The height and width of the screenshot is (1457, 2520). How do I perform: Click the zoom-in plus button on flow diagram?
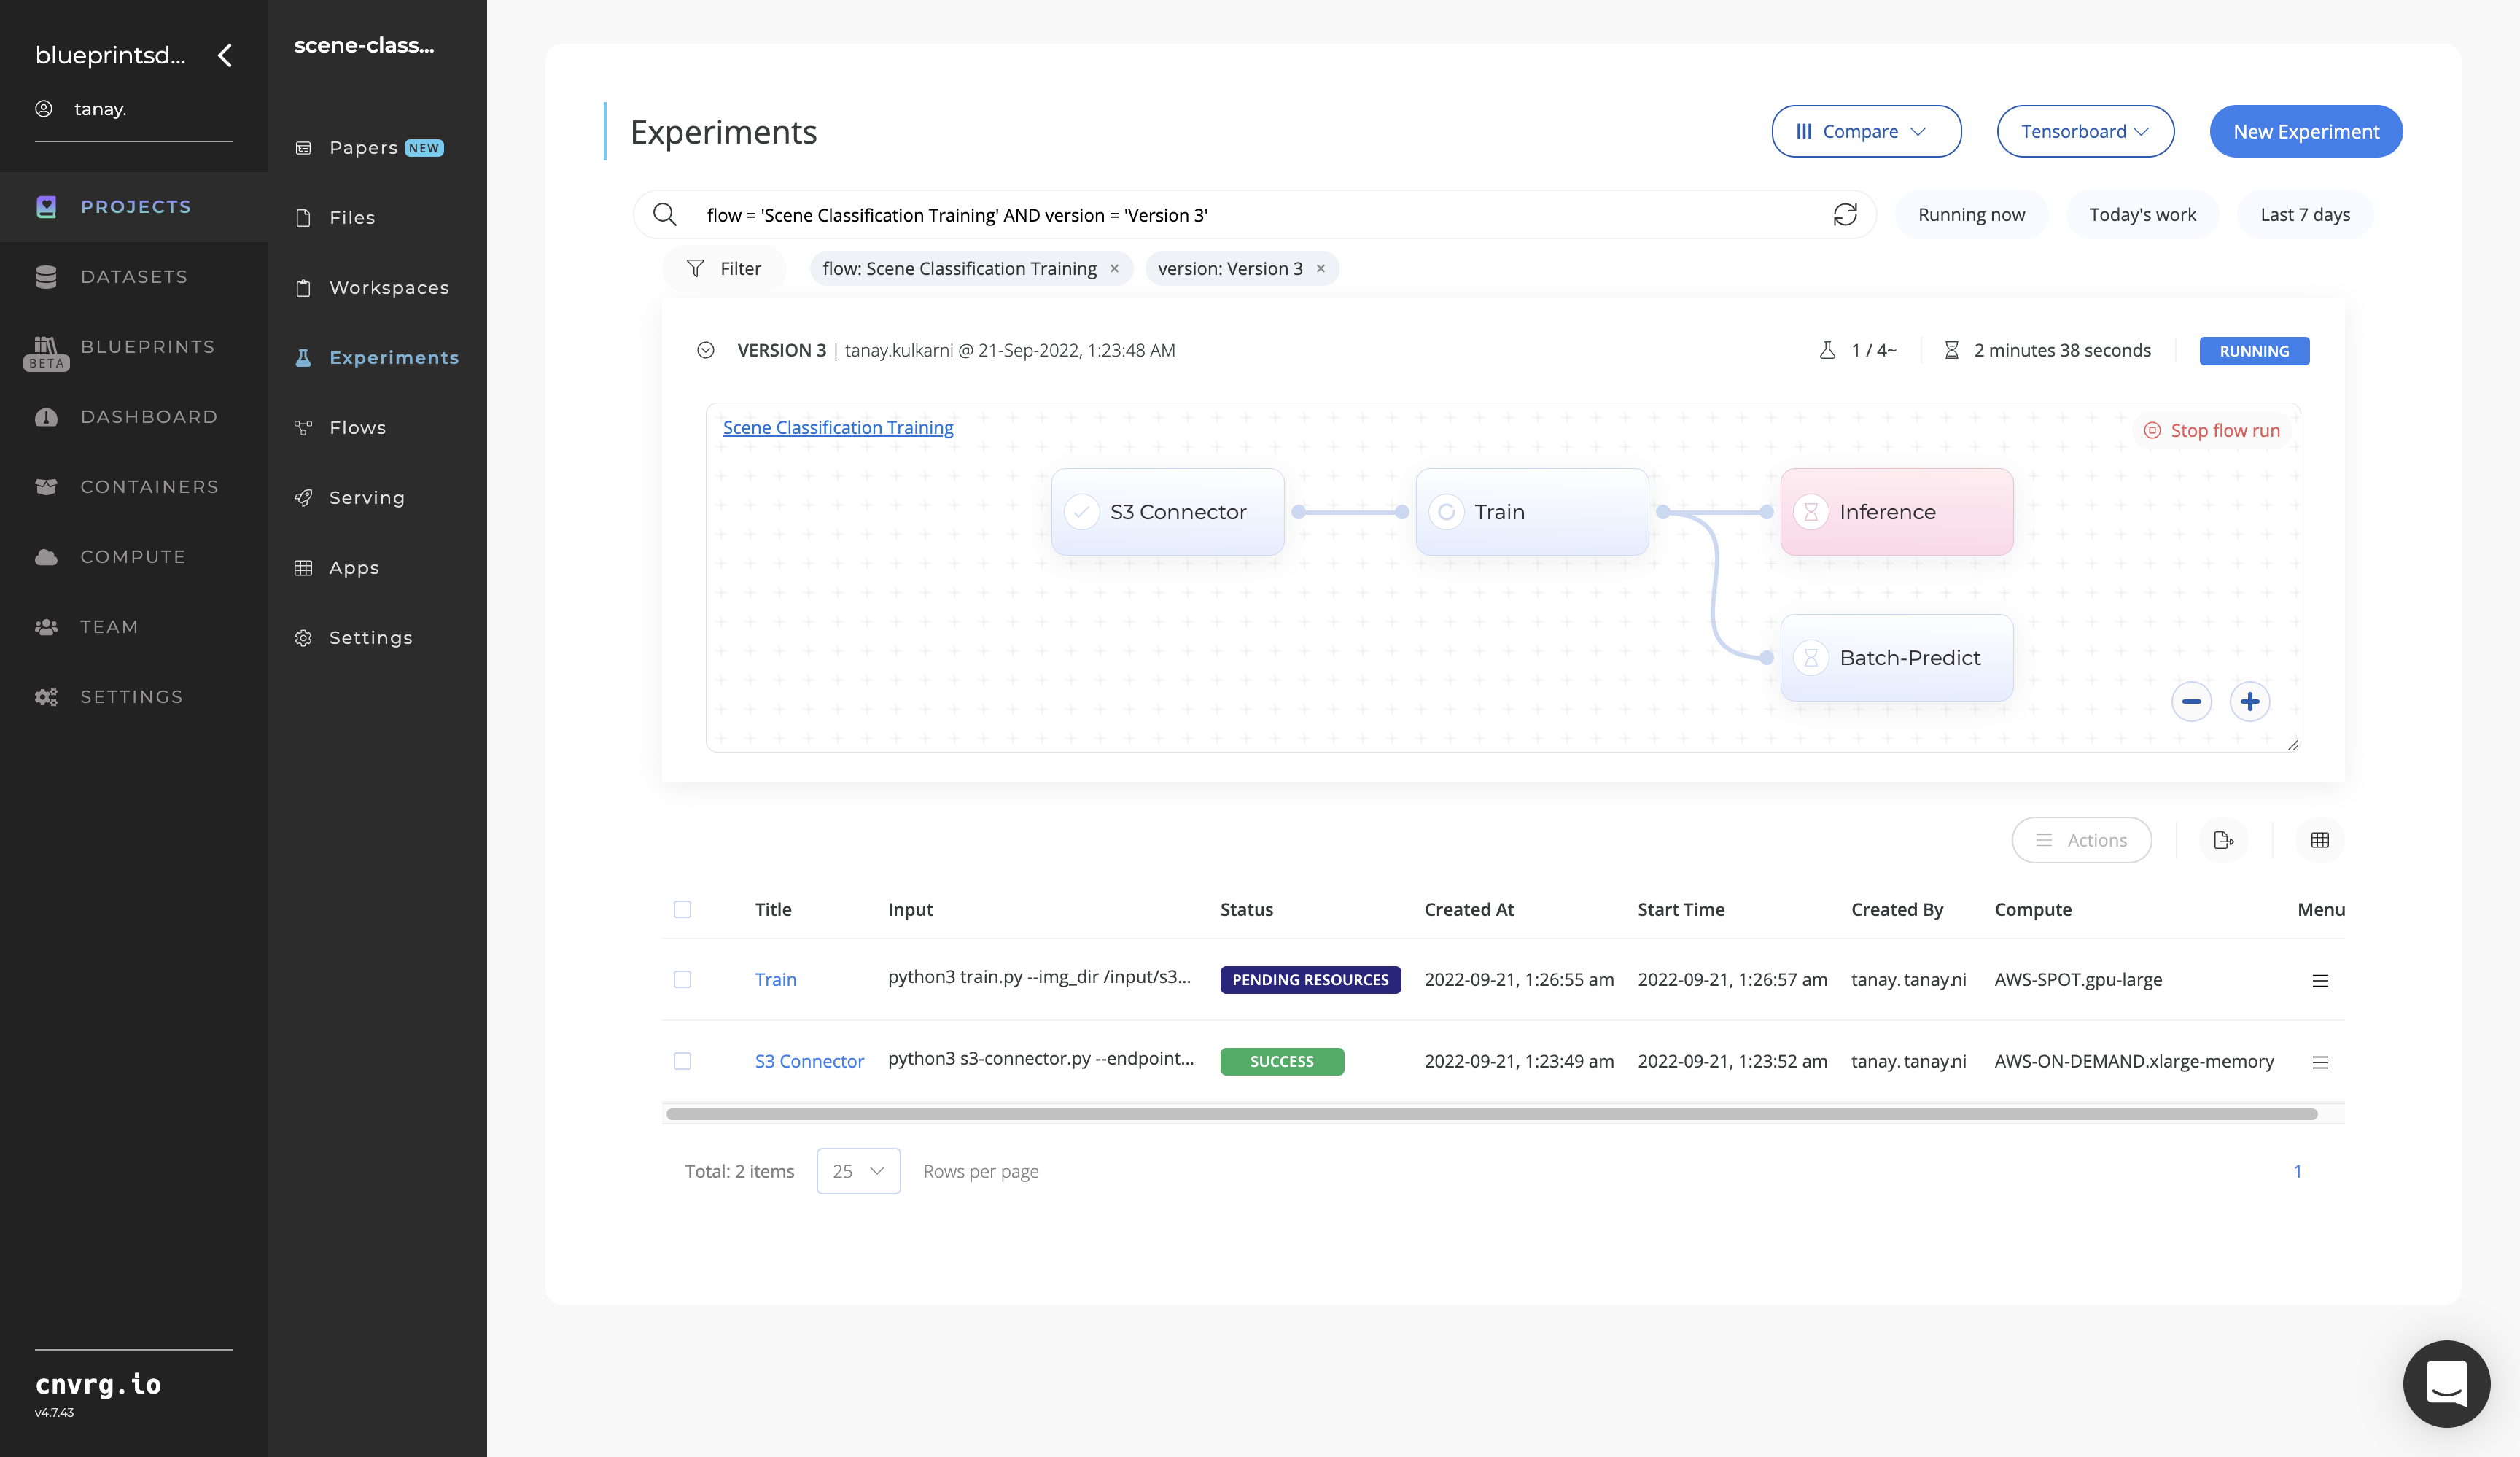coord(2249,701)
